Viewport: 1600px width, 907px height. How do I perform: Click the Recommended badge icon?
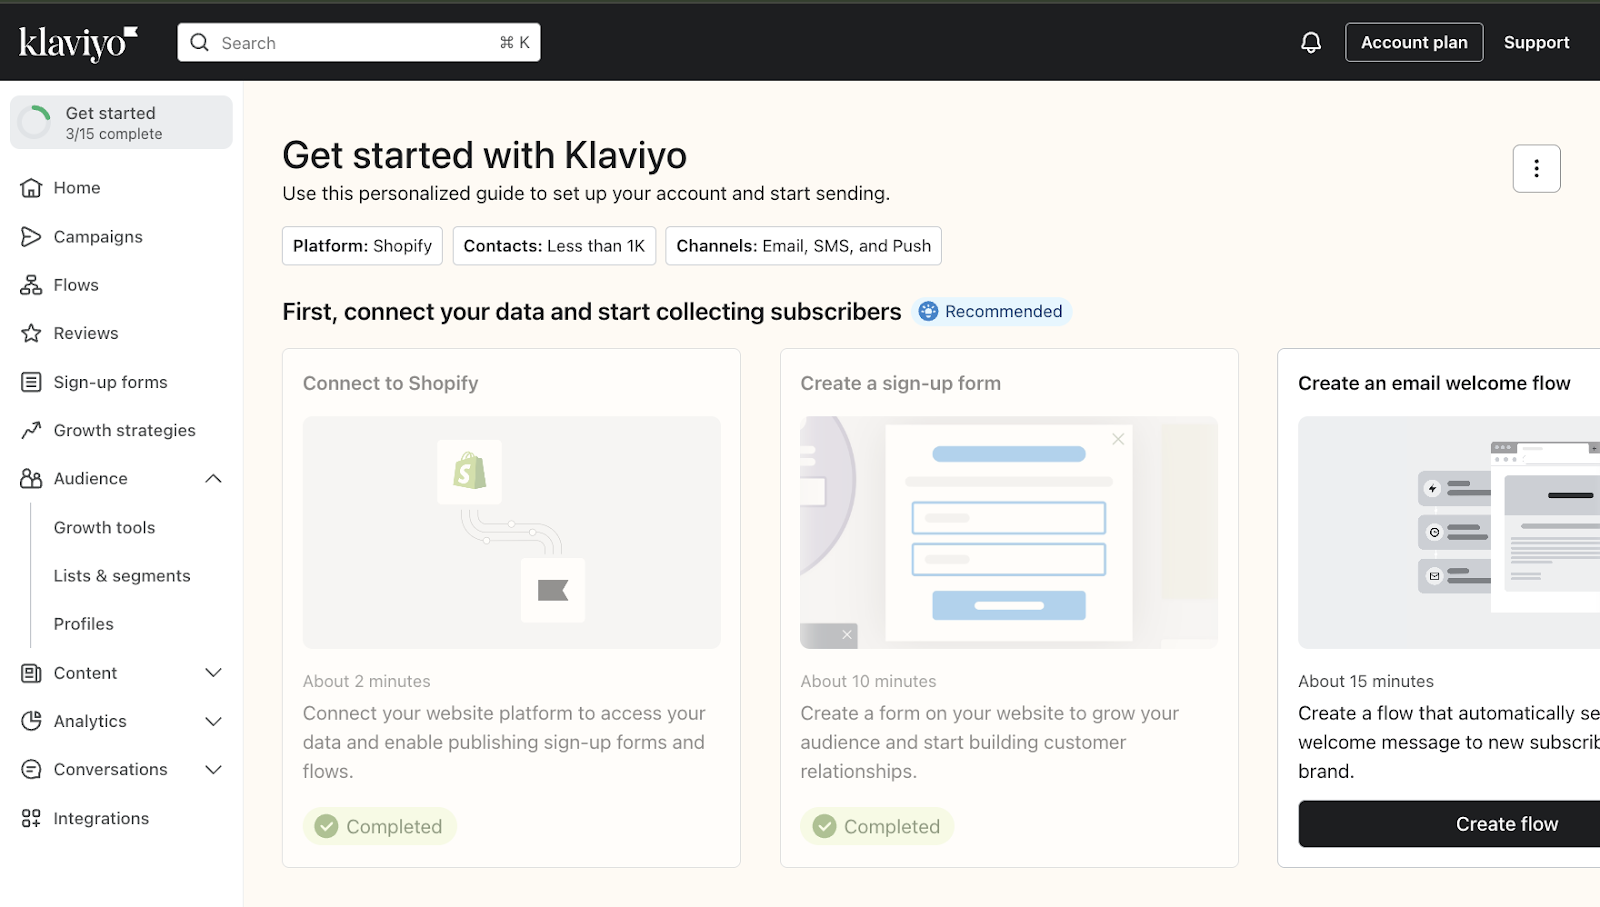coord(928,311)
